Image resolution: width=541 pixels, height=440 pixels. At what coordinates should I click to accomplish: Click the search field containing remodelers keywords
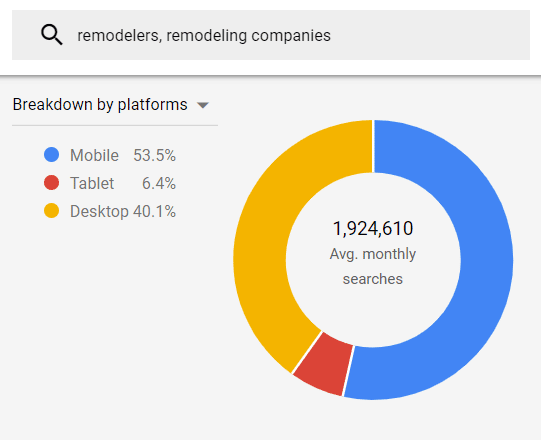[x=271, y=35]
